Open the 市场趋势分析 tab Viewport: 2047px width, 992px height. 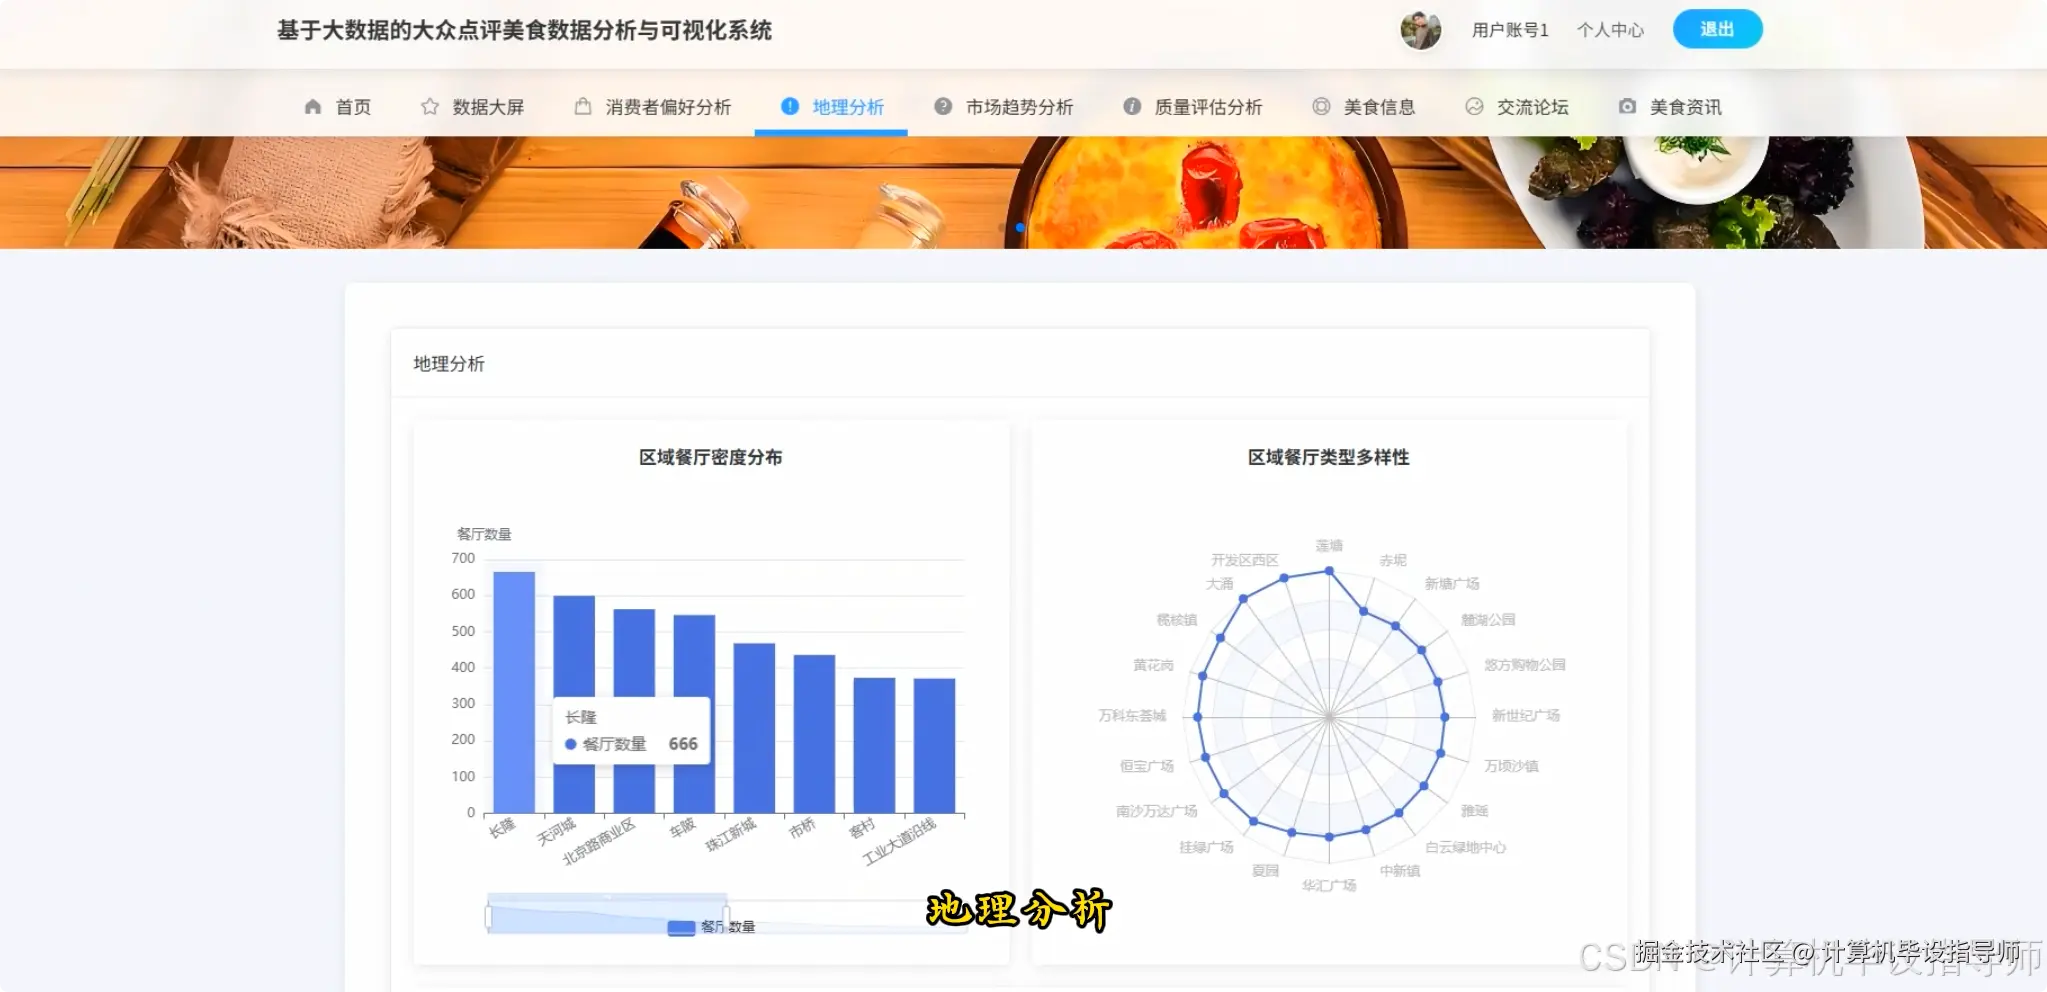(1019, 106)
